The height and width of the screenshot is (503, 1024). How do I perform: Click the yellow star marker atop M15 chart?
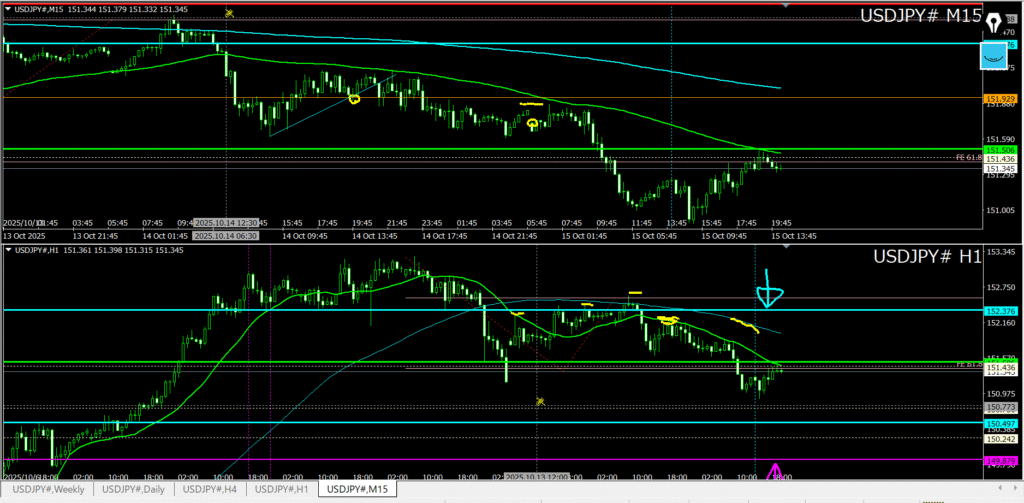[230, 13]
